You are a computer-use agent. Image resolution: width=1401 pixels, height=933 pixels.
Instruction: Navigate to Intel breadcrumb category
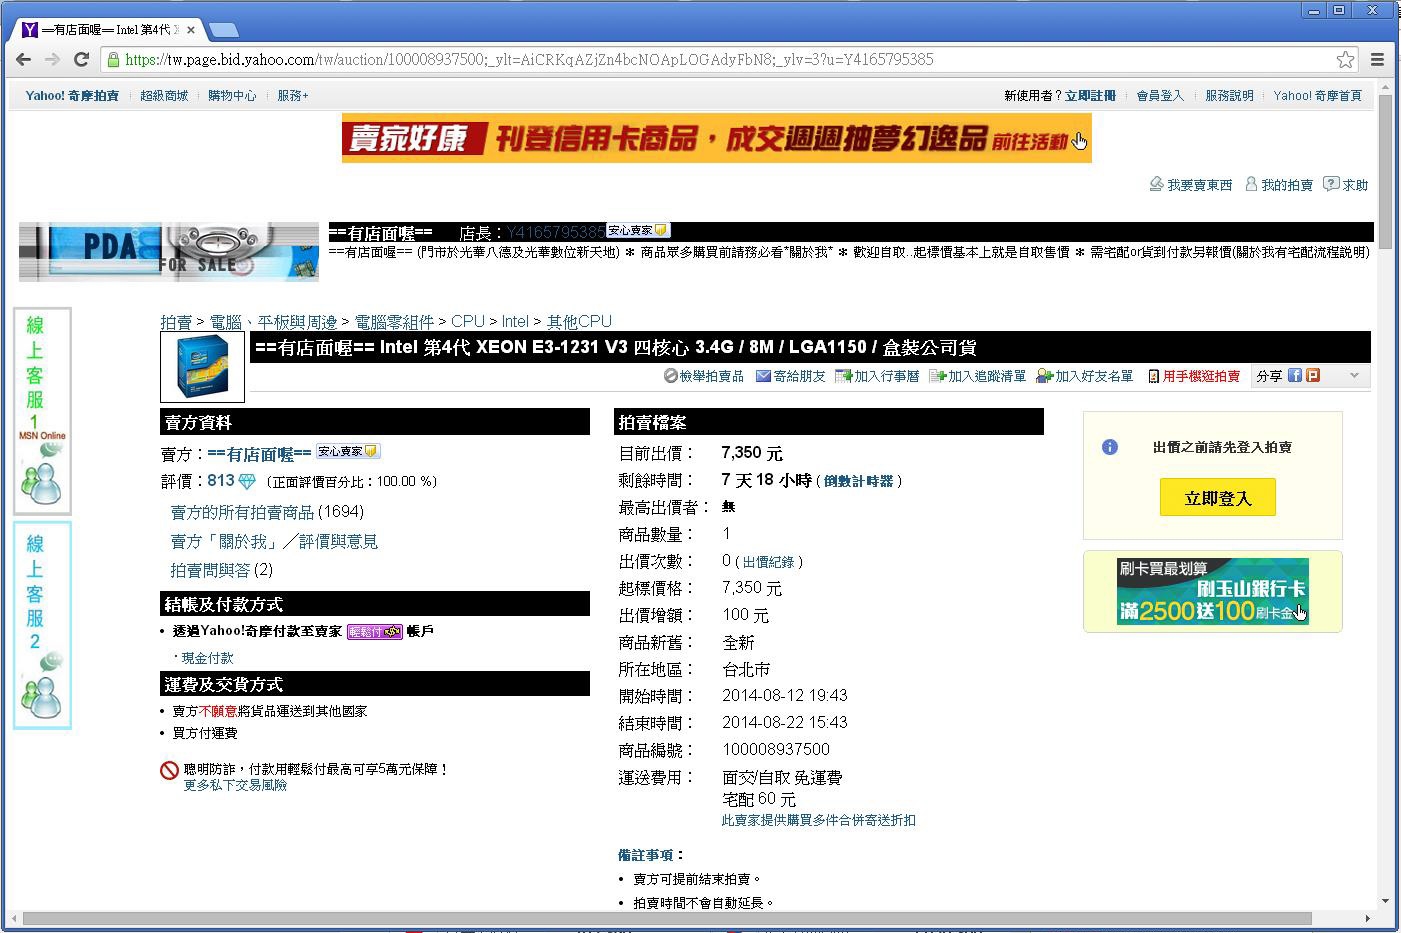tap(515, 322)
